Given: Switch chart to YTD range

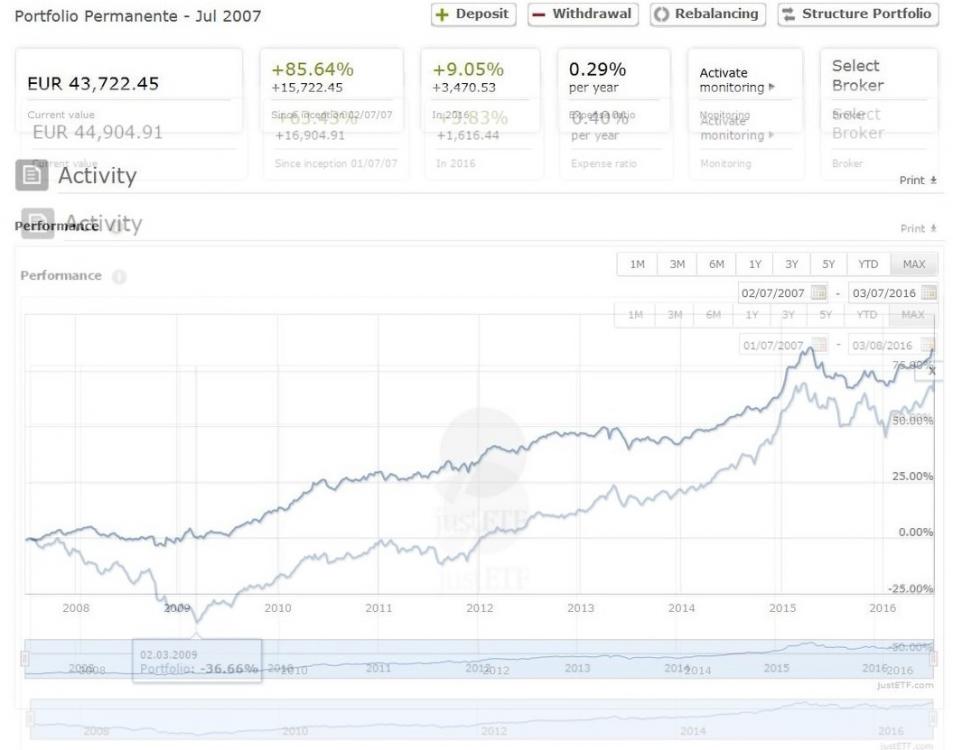Looking at the screenshot, I should pos(866,264).
